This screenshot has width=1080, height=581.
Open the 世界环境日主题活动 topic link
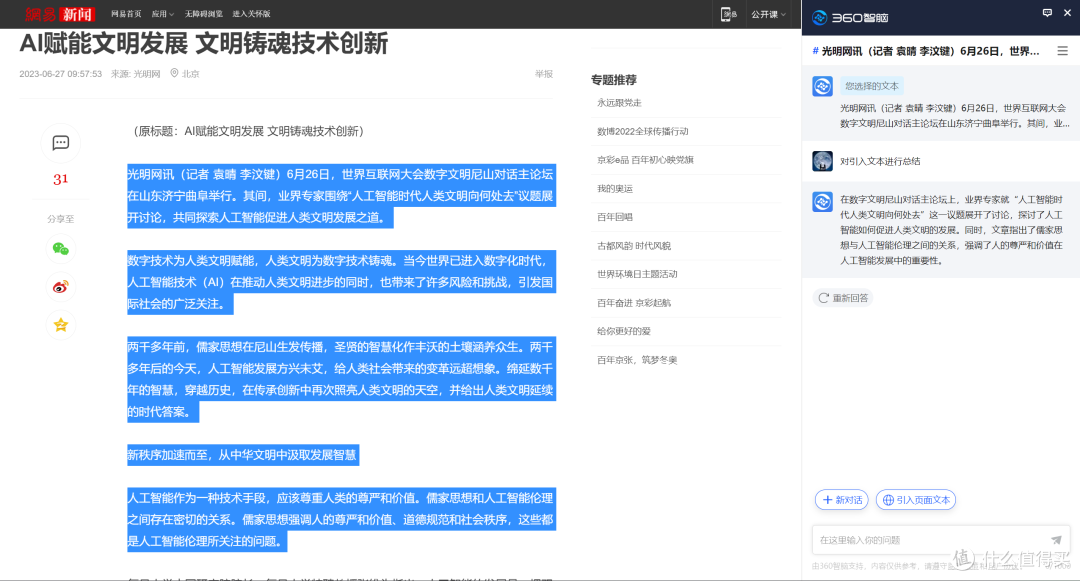tap(637, 274)
